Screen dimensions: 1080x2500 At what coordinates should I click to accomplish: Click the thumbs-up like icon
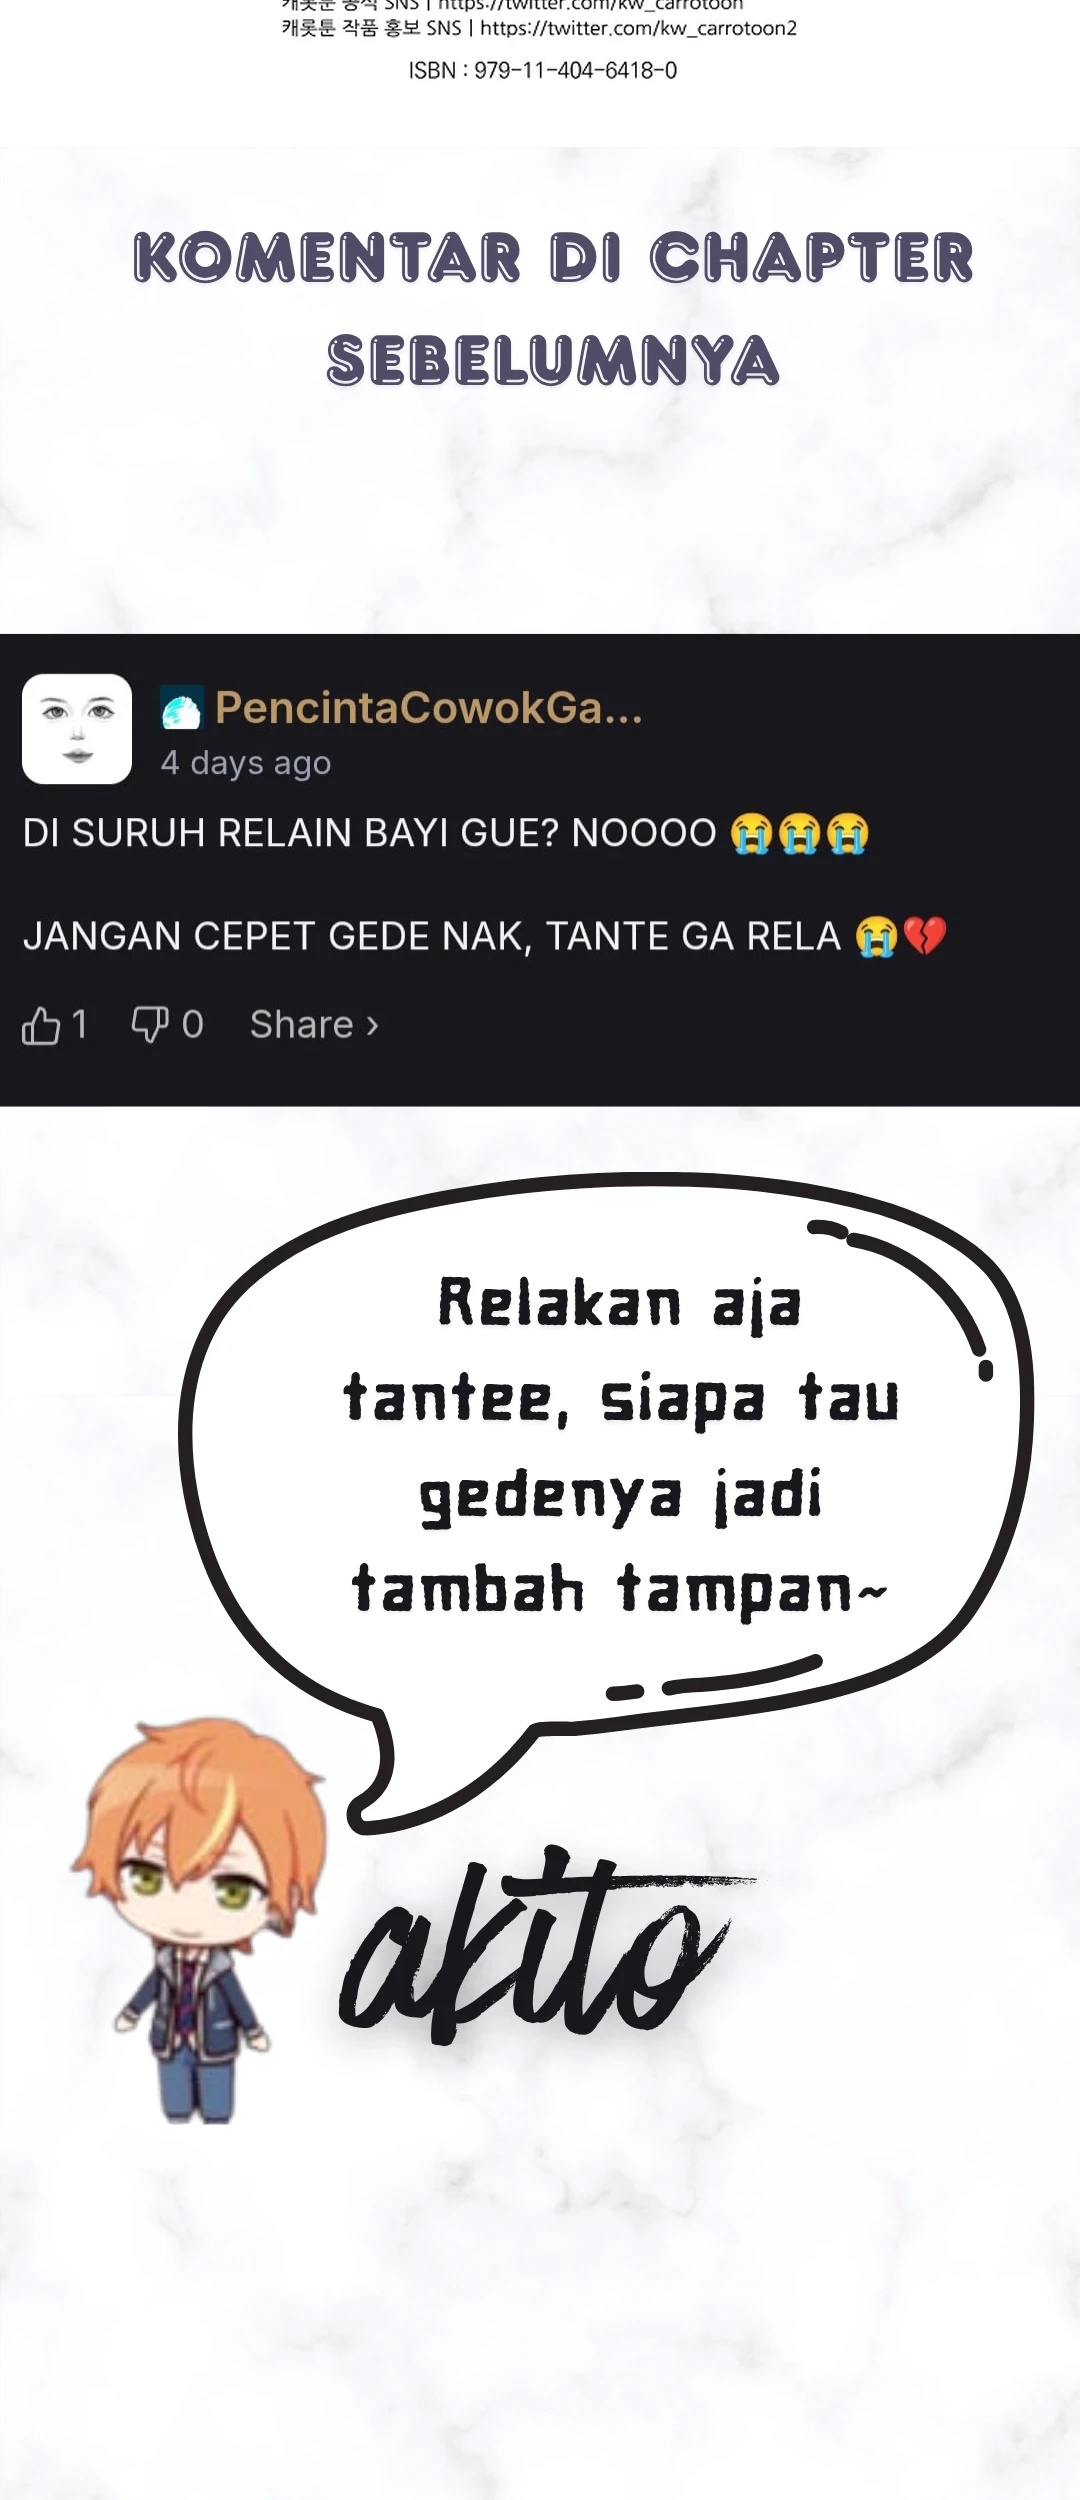(41, 1025)
